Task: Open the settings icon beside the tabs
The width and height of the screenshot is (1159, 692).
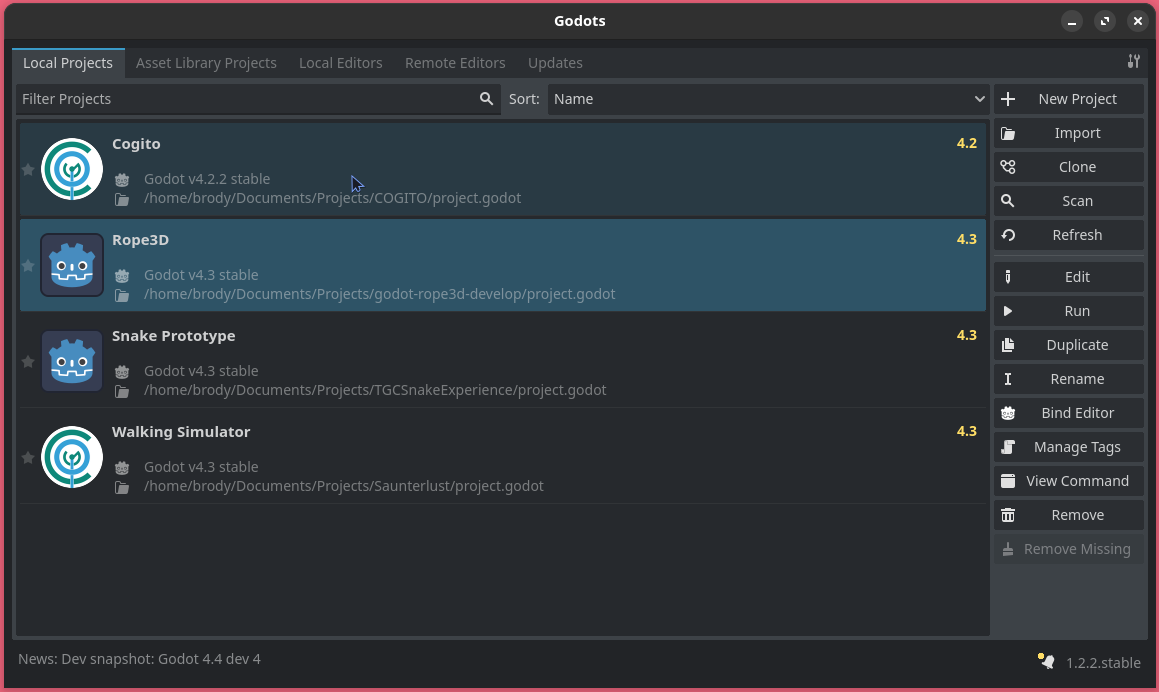Action: (x=1133, y=61)
